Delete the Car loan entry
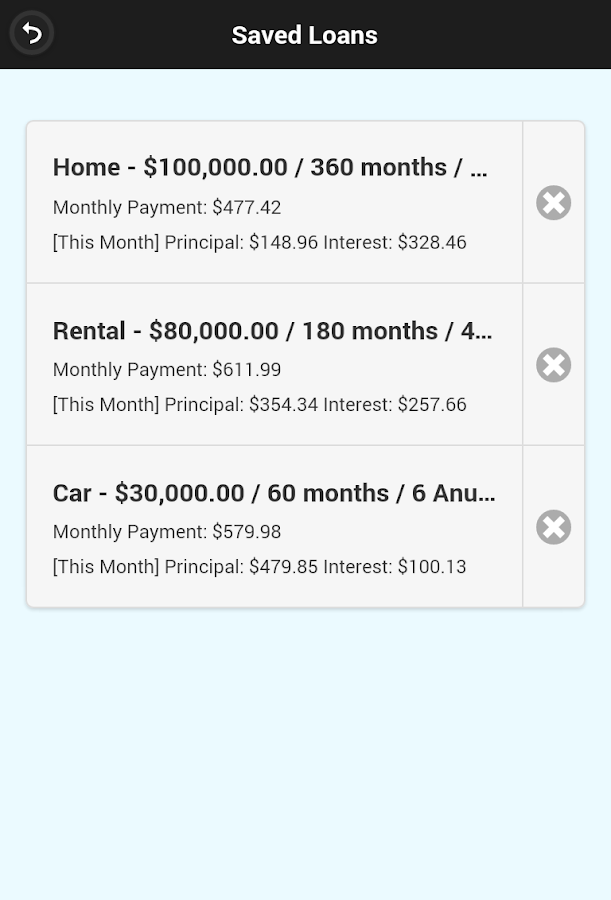Screen dimensions: 611x900 point(553,527)
